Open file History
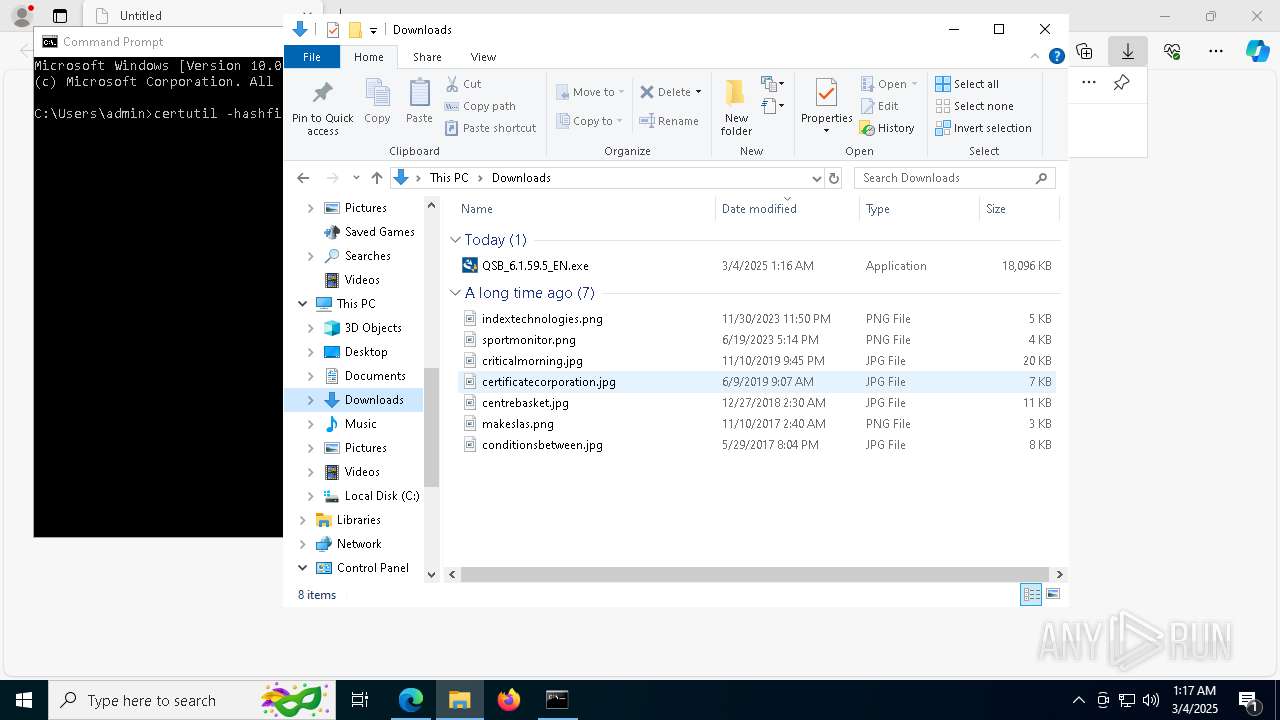The image size is (1280, 720). pos(887,128)
